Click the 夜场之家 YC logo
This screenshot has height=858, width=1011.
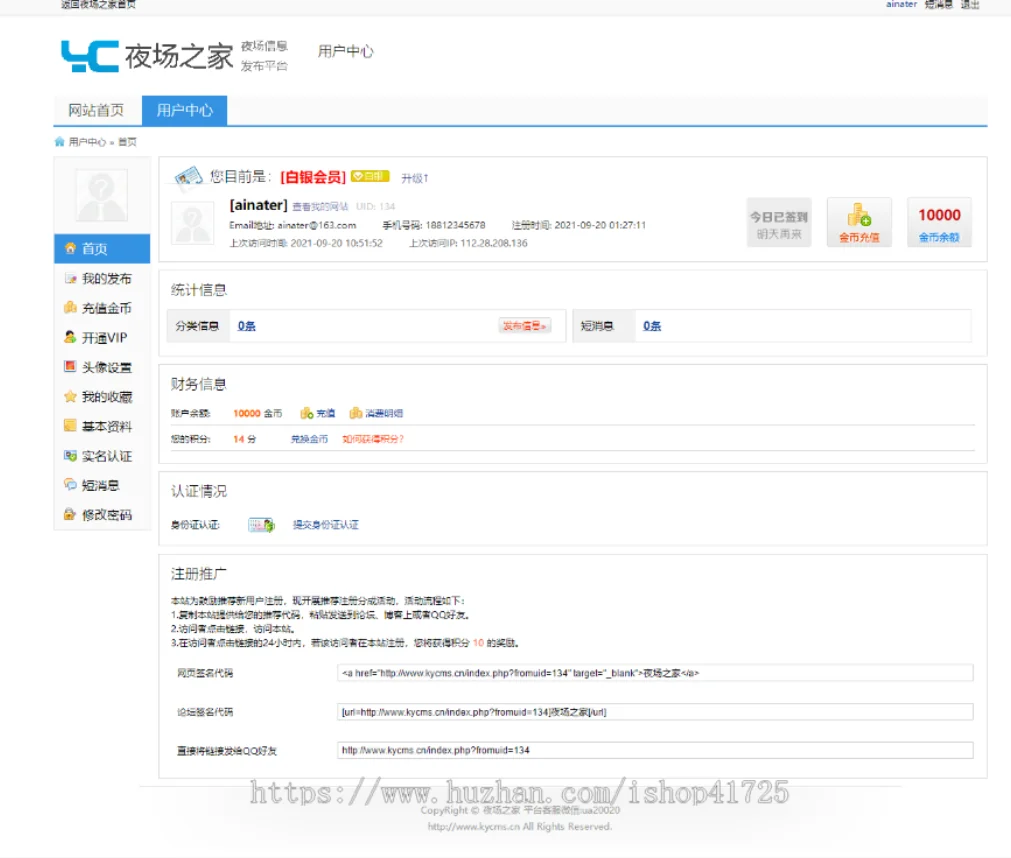(146, 56)
